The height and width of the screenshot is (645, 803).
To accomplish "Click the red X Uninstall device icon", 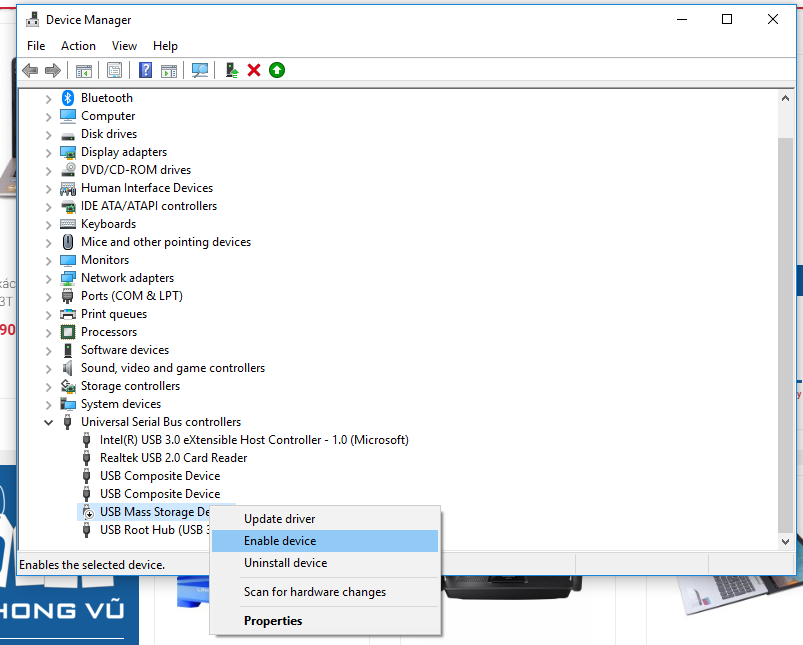I will pyautogui.click(x=253, y=70).
